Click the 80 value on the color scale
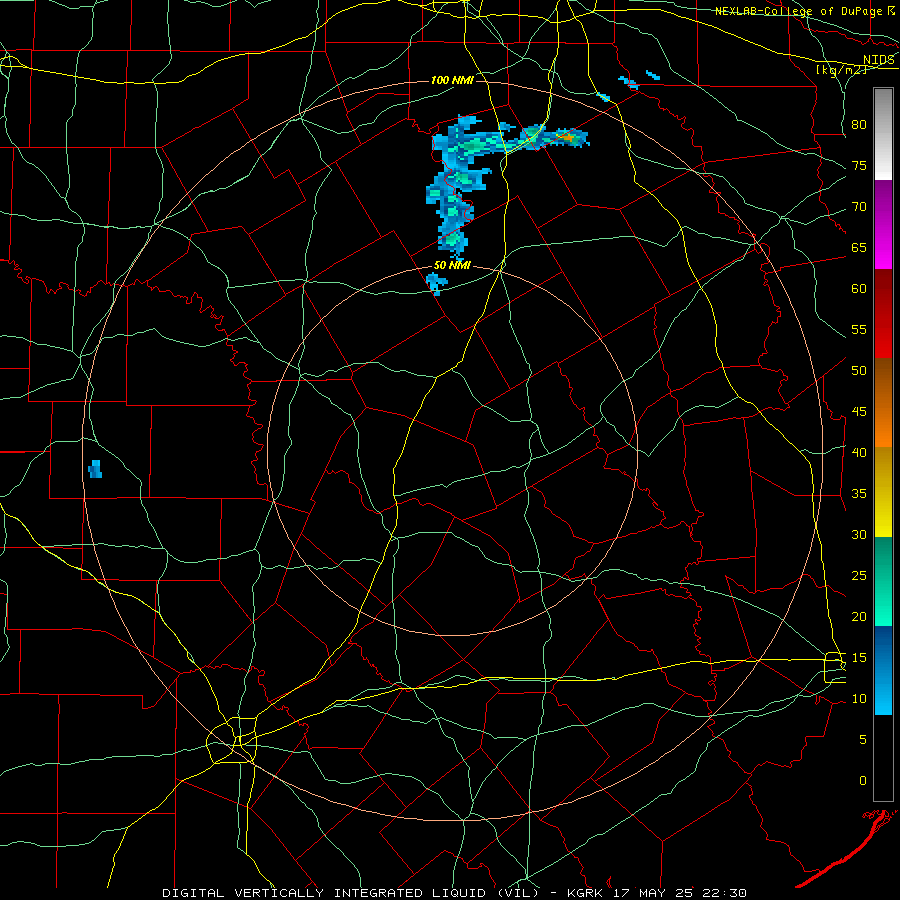 click(x=859, y=125)
